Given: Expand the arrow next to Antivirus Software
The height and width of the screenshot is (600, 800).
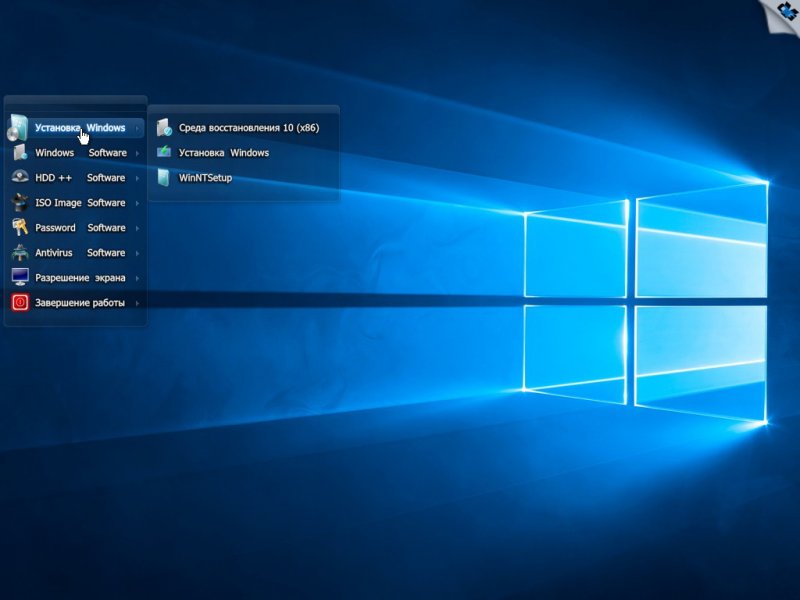Looking at the screenshot, I should click(x=137, y=253).
